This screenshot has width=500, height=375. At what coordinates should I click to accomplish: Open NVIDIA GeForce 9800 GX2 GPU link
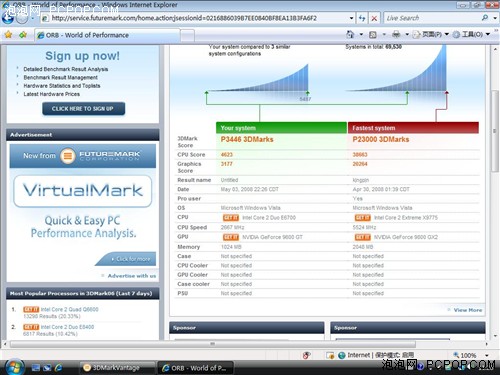coord(406,237)
